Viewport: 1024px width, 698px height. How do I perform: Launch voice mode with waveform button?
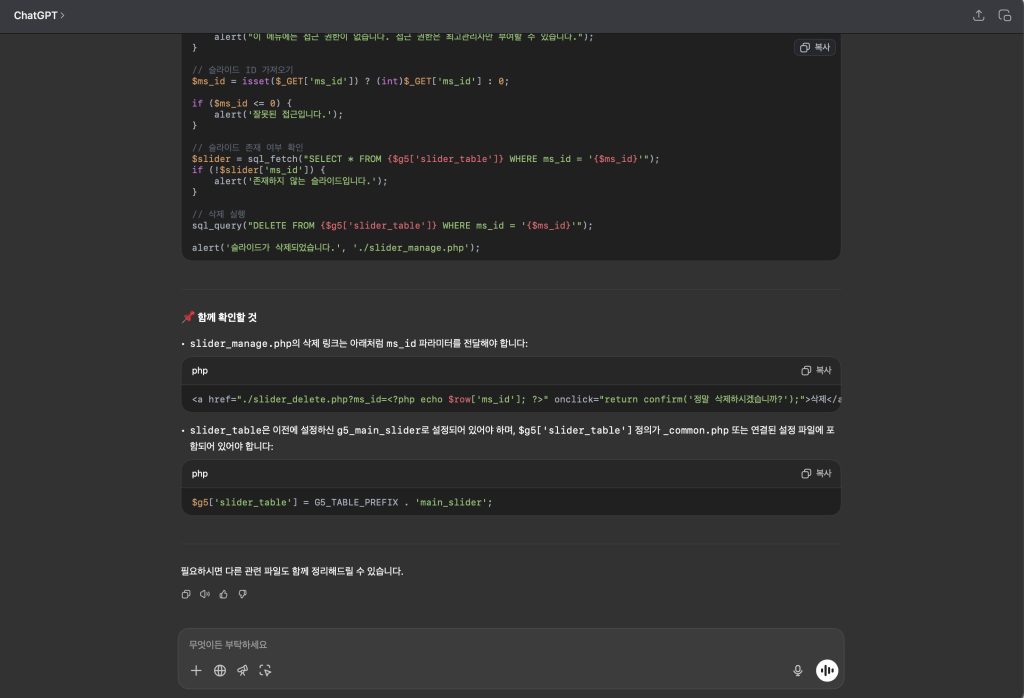[826, 671]
